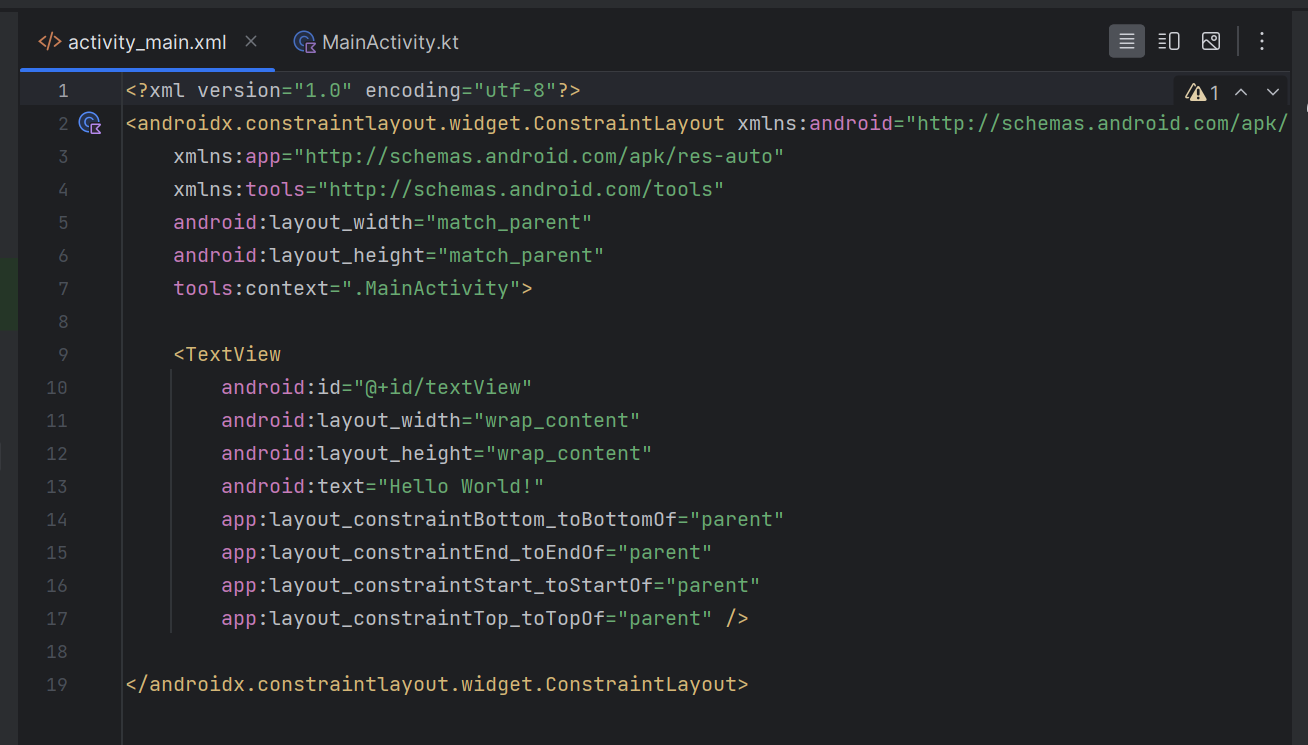Jump to next highlighted problem arrow
Screen dimensions: 1308x745
pyautogui.click(x=1273, y=92)
